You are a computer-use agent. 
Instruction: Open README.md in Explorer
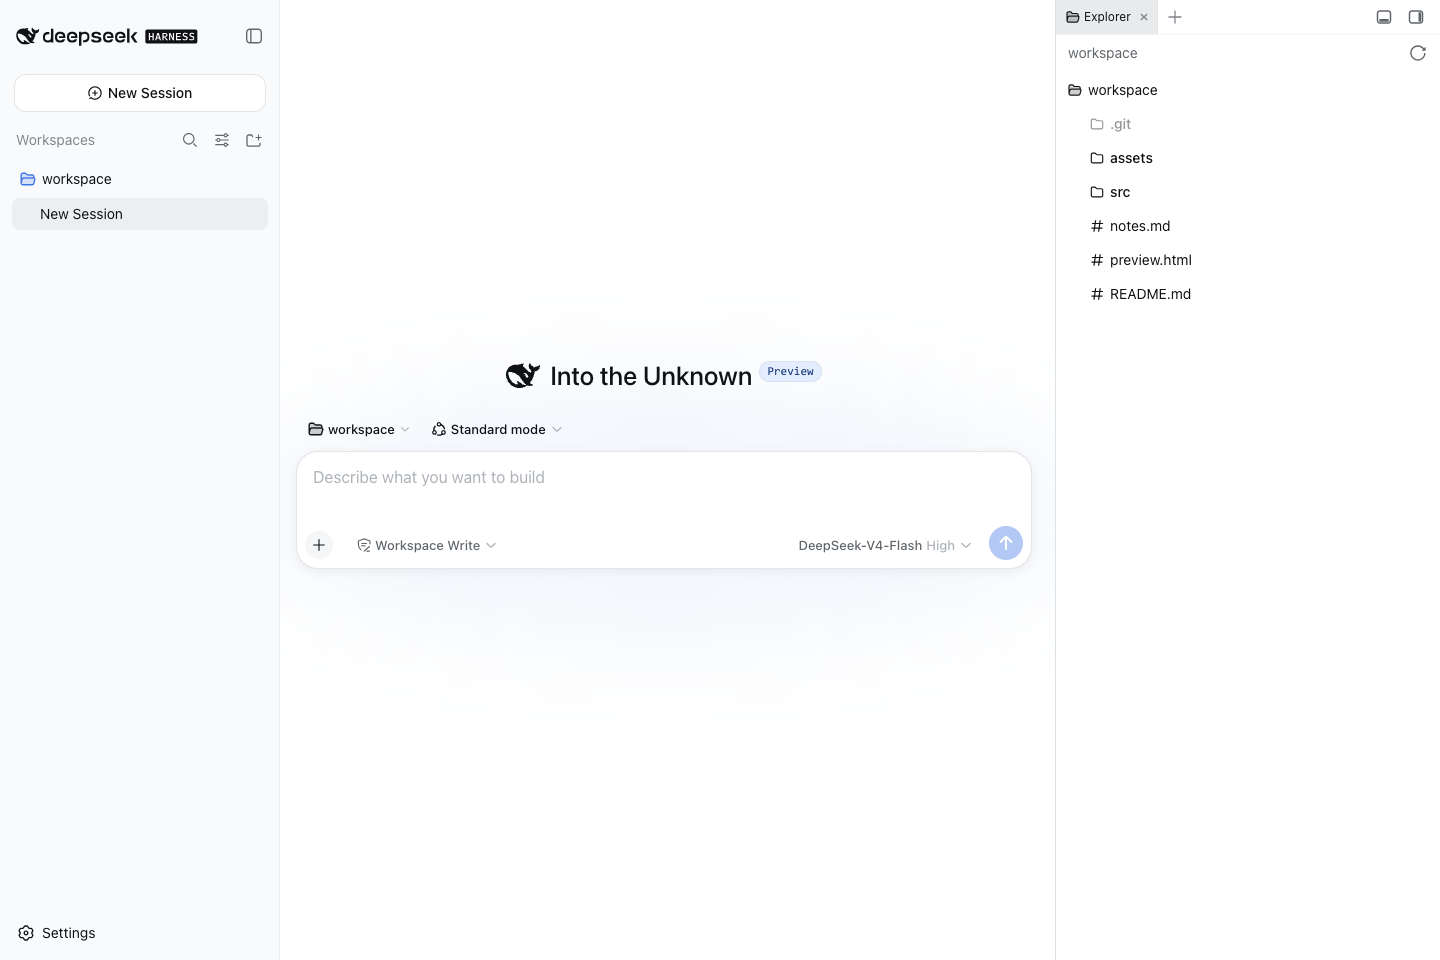pos(1248,294)
